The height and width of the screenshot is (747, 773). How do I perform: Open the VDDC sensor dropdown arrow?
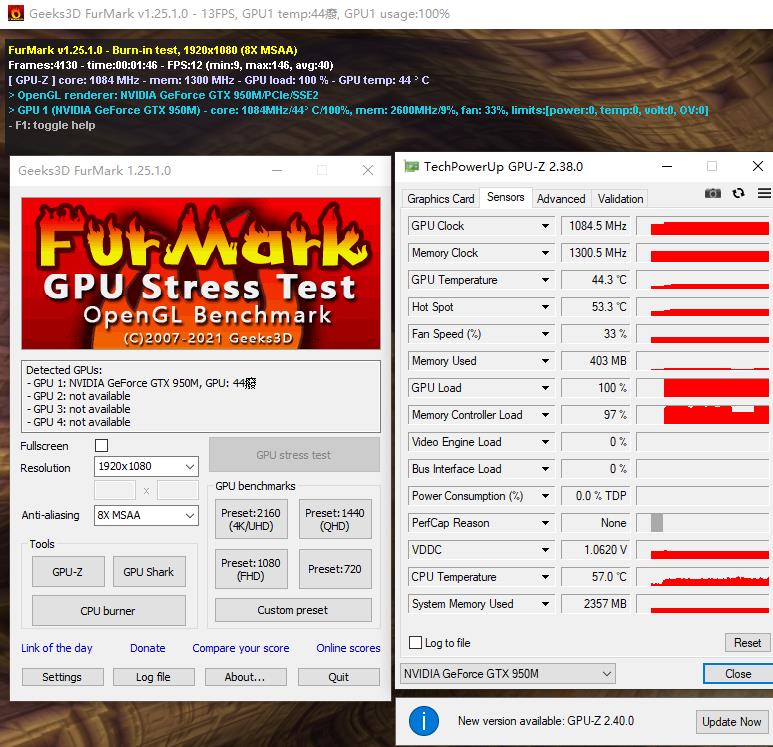[x=545, y=550]
